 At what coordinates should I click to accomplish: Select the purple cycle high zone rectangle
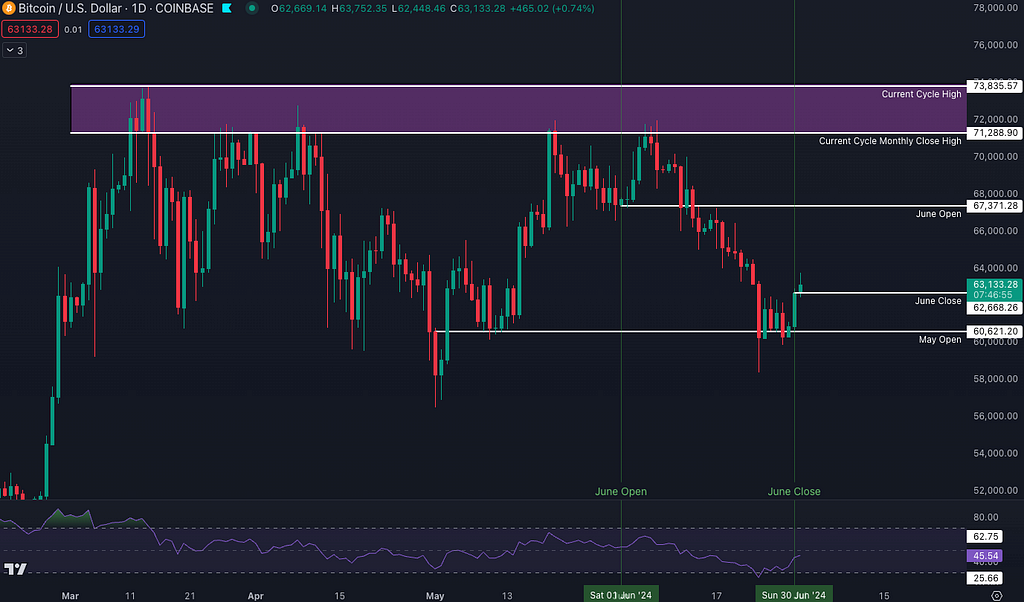(x=518, y=110)
